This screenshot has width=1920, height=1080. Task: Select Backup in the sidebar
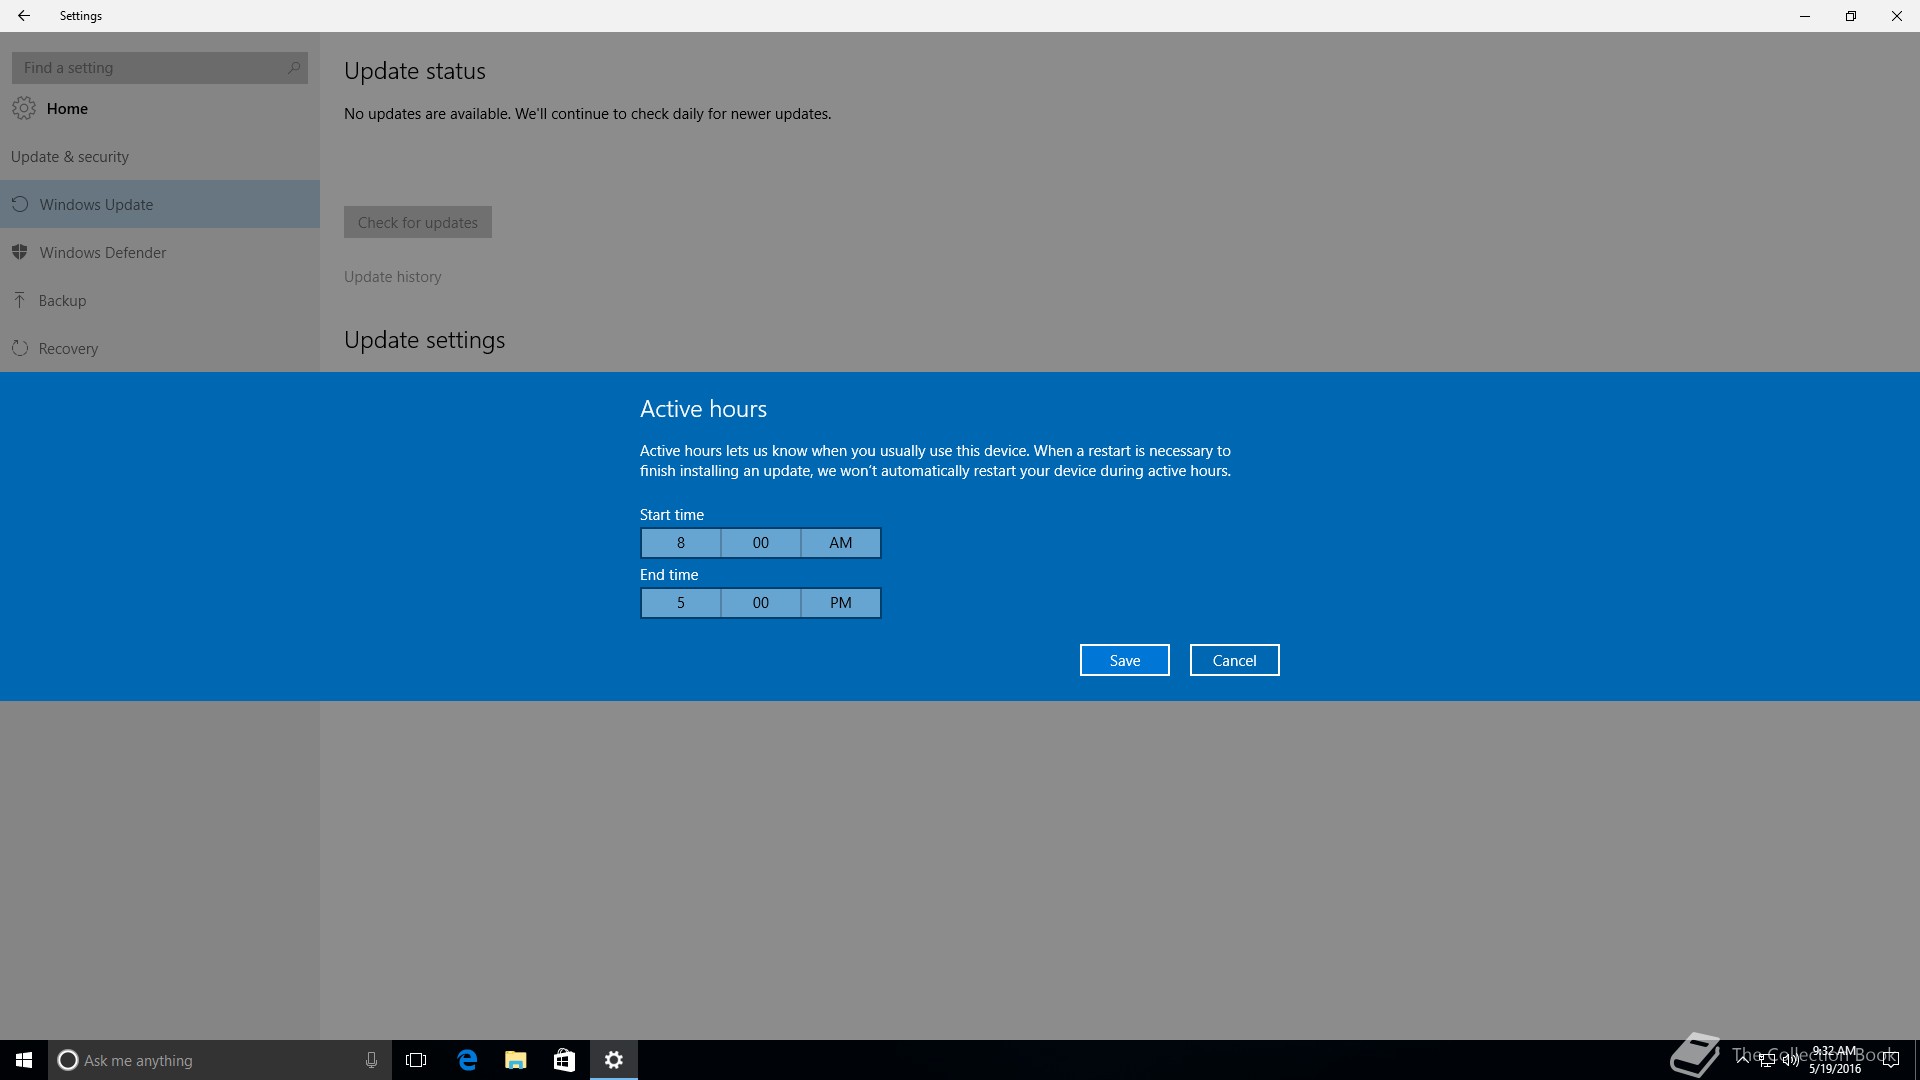160,300
